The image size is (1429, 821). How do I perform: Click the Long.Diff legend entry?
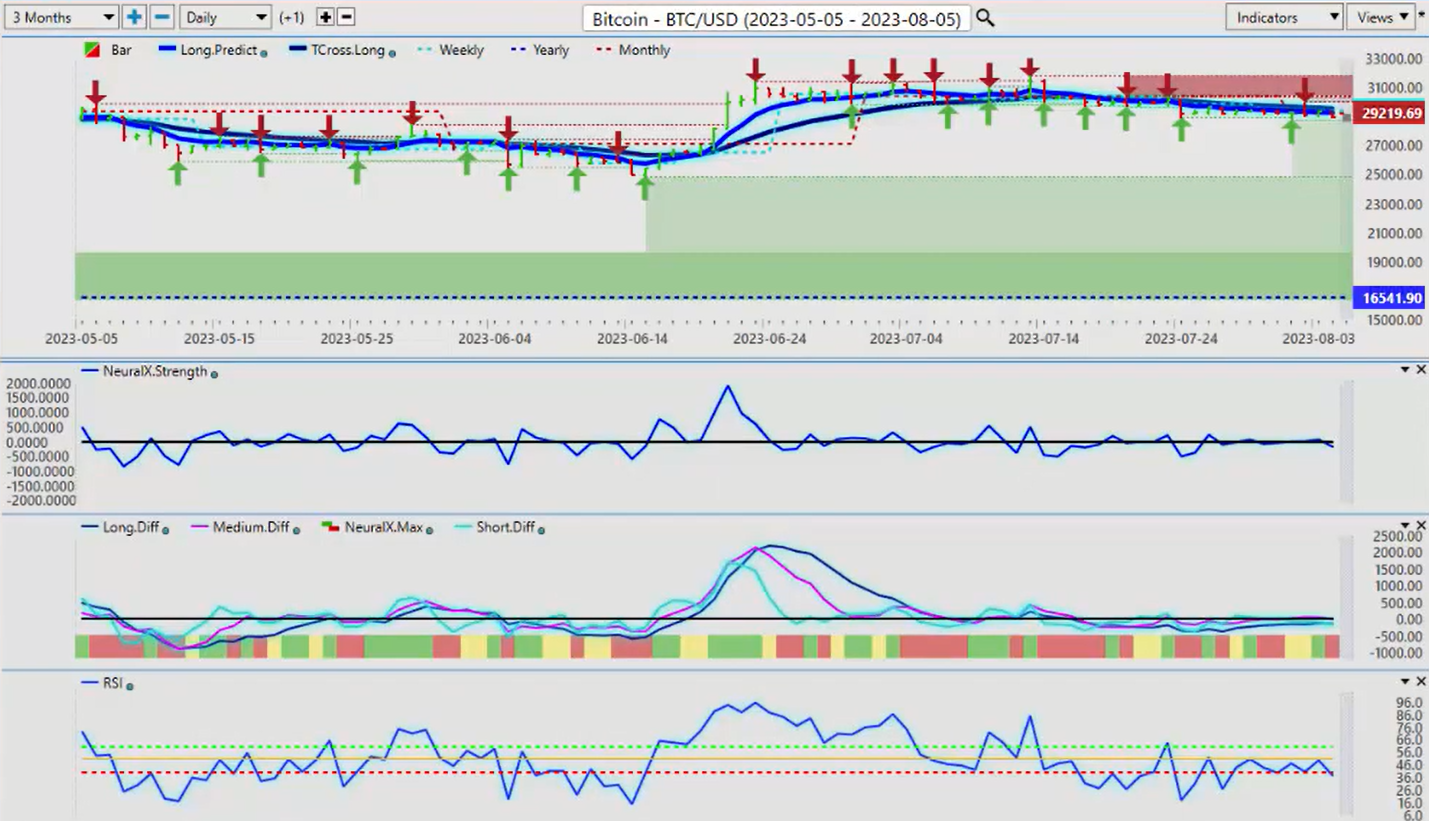click(x=131, y=527)
